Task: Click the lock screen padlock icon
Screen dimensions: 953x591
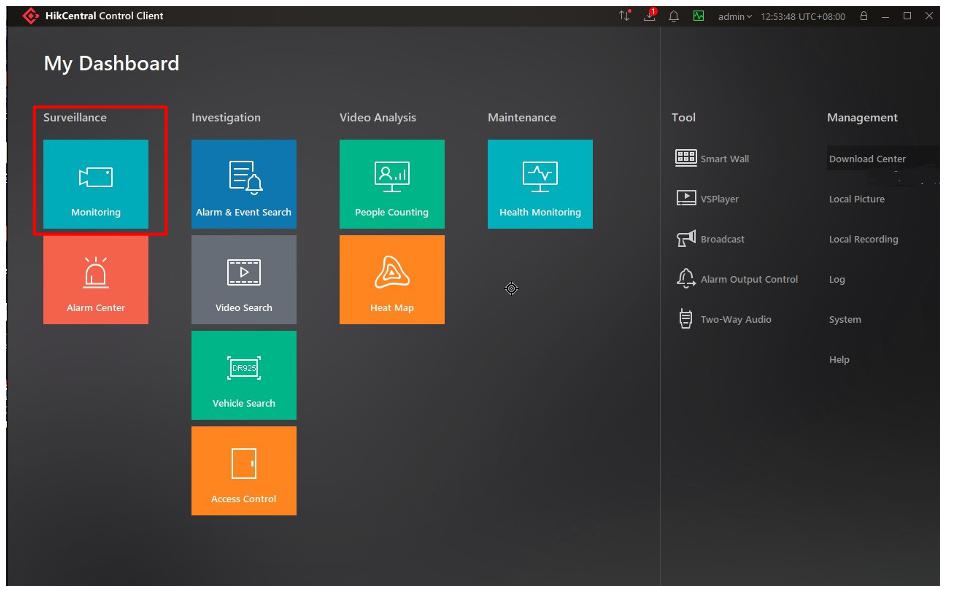Action: (x=863, y=16)
